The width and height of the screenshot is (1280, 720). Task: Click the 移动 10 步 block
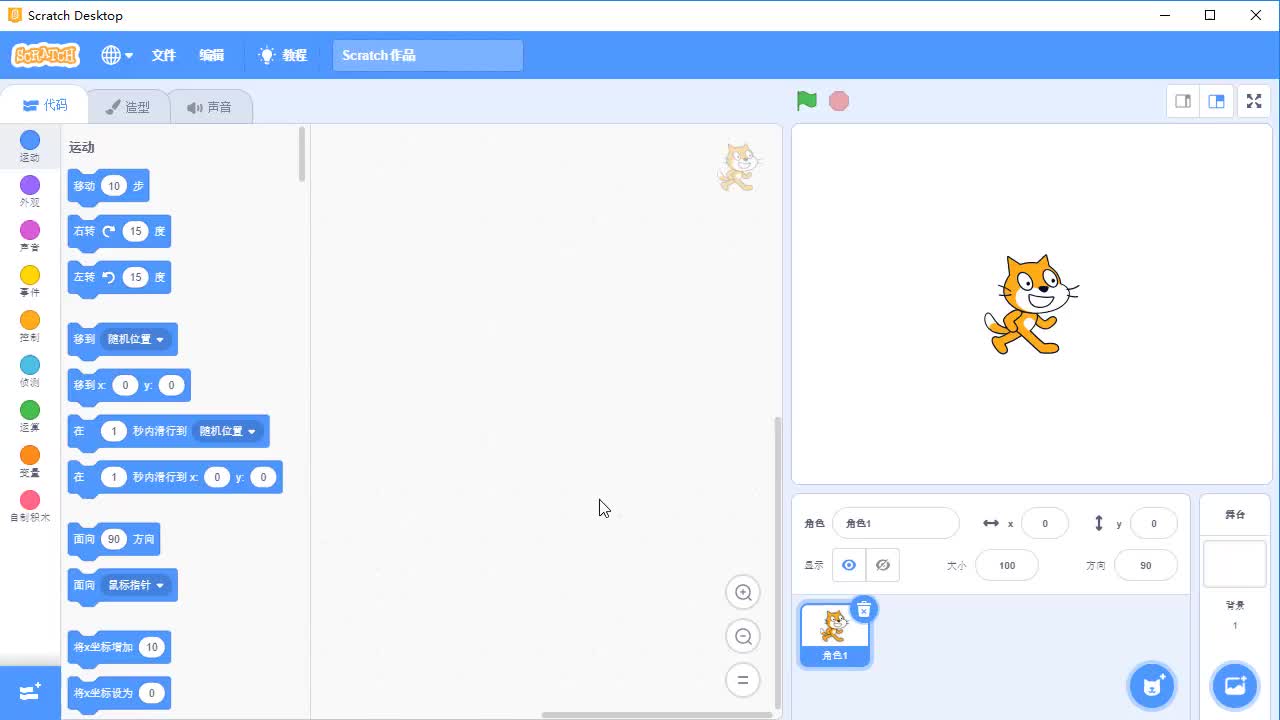[x=108, y=186]
